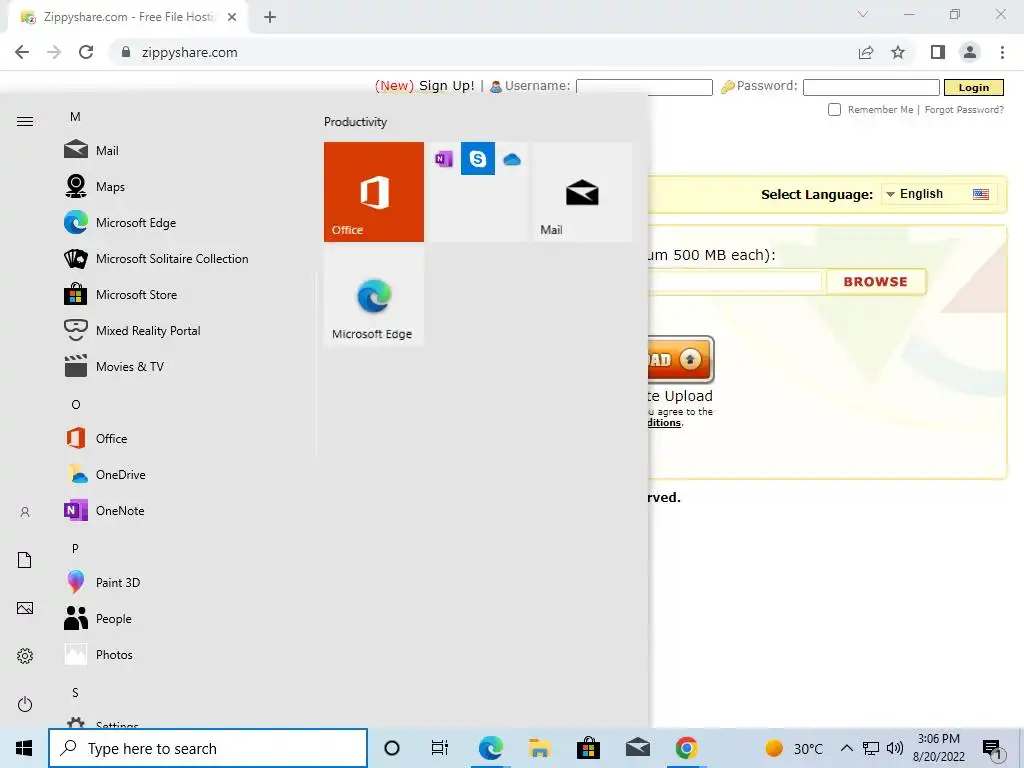
Task: Open the Select Language dropdown
Action: coord(938,194)
